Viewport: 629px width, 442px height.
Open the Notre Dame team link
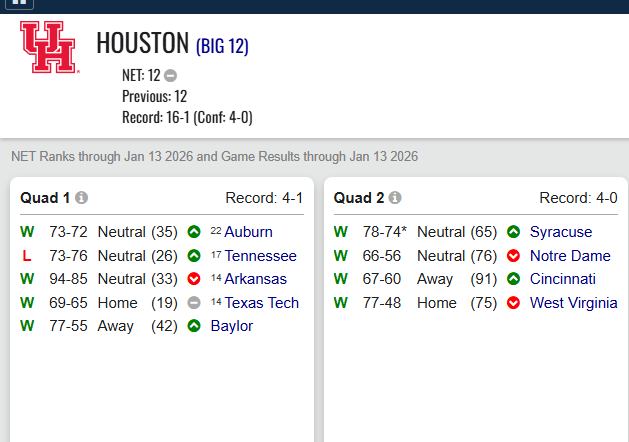[x=570, y=256]
